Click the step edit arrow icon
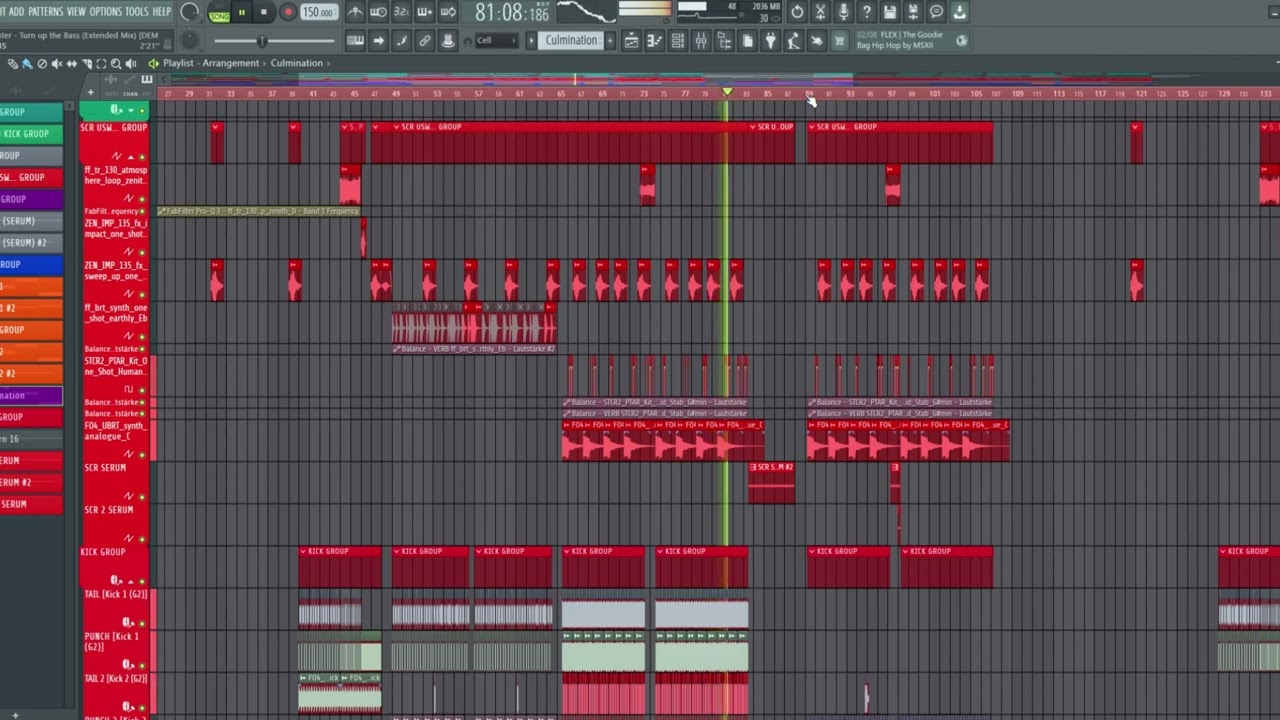The image size is (1280, 720). 378,40
